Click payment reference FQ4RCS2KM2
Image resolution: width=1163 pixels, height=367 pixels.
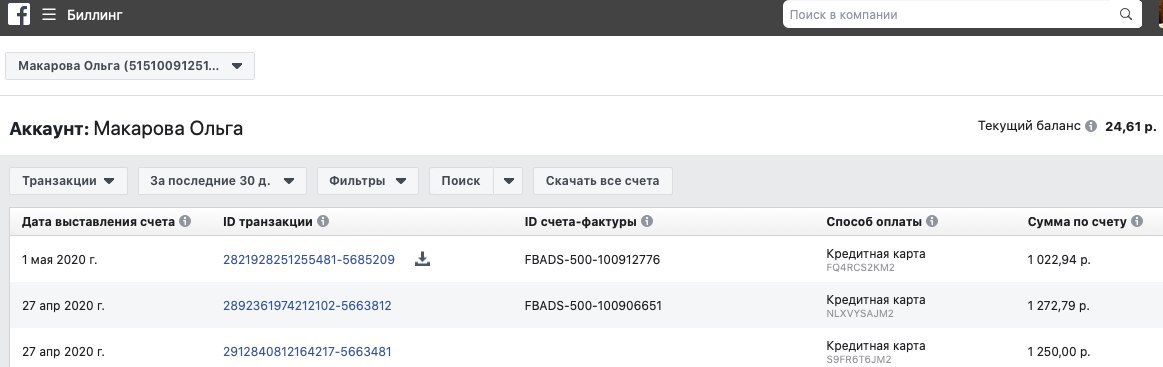click(x=860, y=268)
